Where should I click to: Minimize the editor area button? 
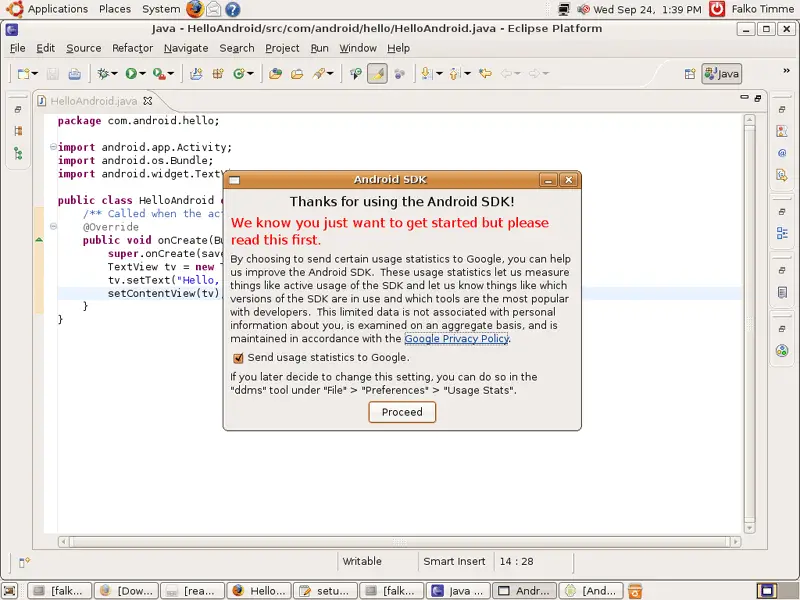[744, 97]
